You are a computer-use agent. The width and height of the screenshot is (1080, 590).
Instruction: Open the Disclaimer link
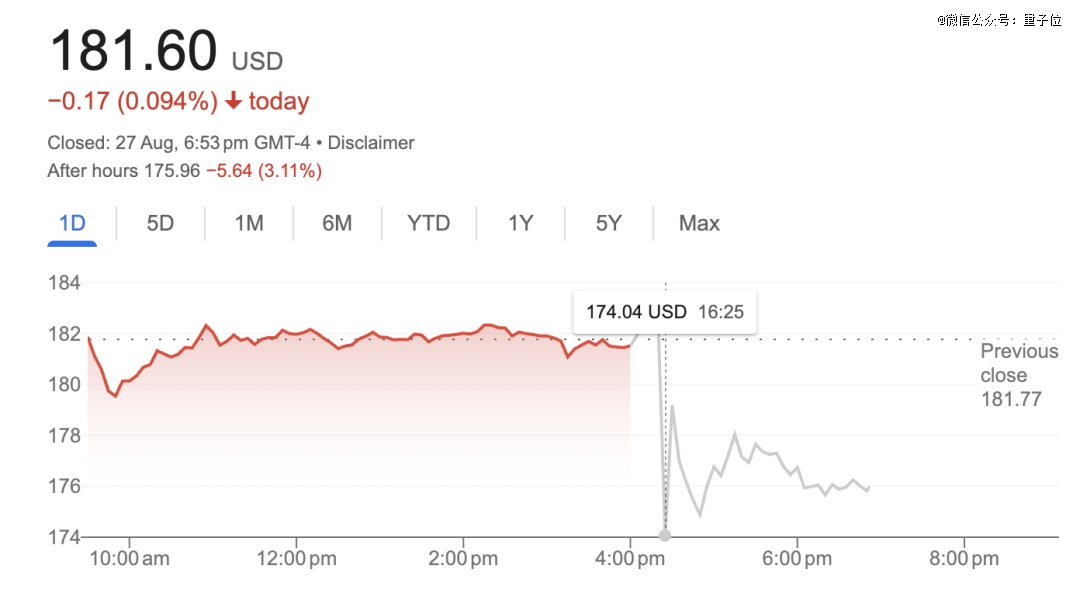(371, 143)
